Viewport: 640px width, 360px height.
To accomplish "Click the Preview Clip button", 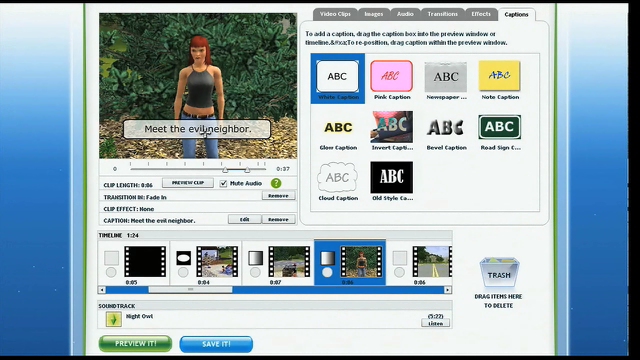I will click(x=188, y=183).
